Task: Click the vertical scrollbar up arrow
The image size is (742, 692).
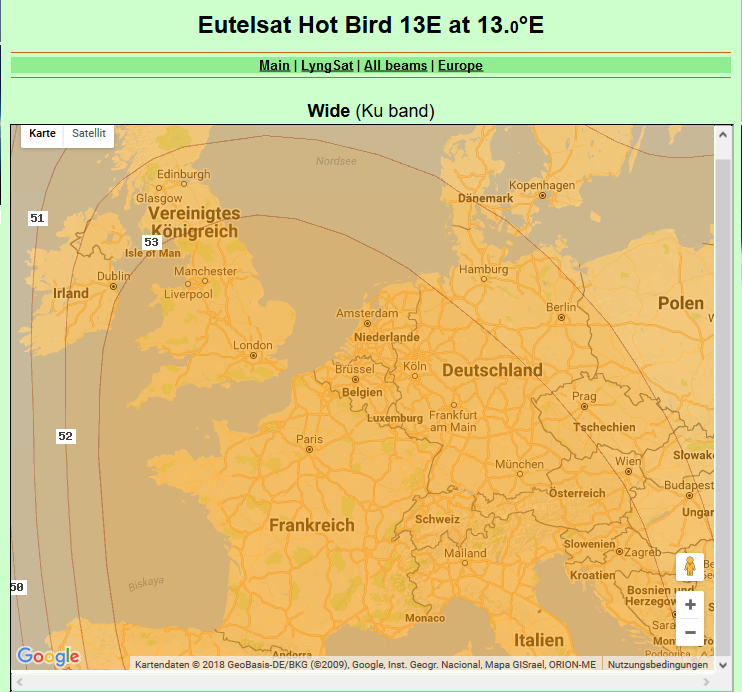Action: coord(723,134)
